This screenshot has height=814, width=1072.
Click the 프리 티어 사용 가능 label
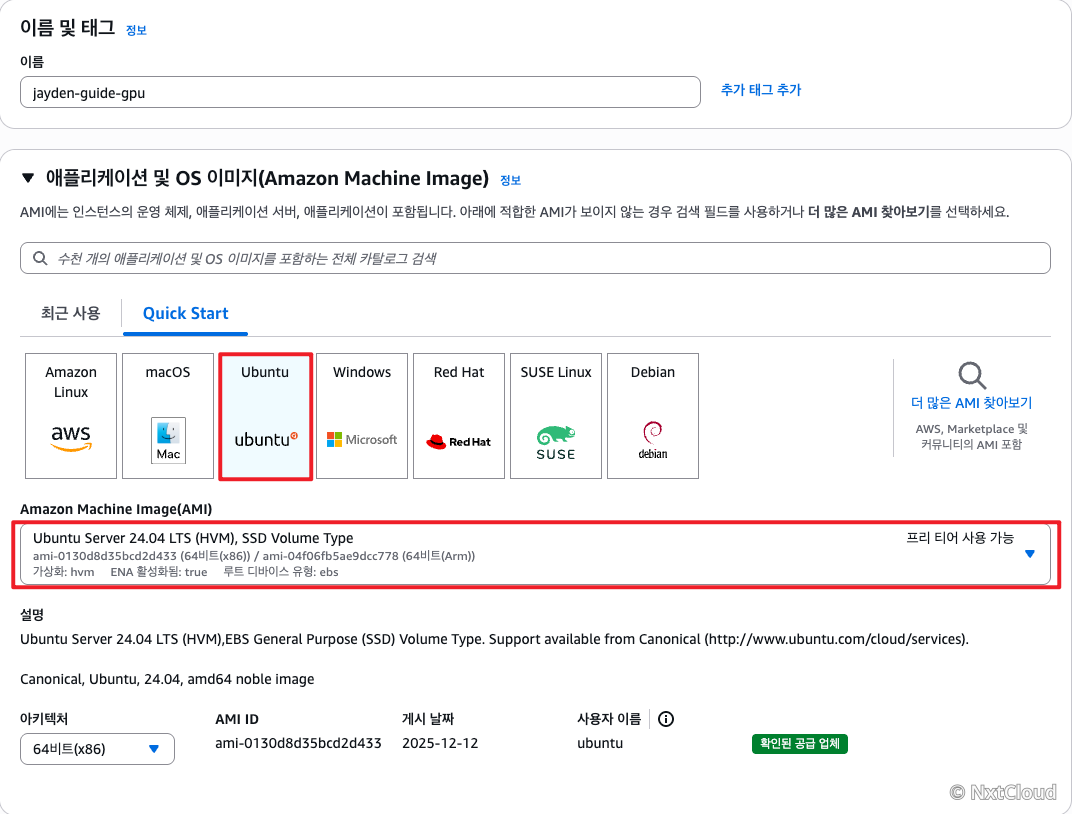pyautogui.click(x=960, y=538)
